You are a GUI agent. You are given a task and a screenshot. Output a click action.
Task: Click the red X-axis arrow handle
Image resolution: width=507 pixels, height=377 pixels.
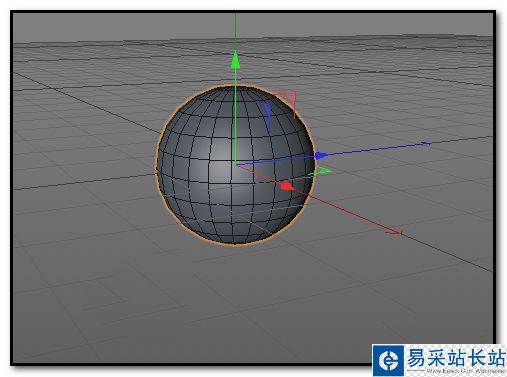point(287,186)
